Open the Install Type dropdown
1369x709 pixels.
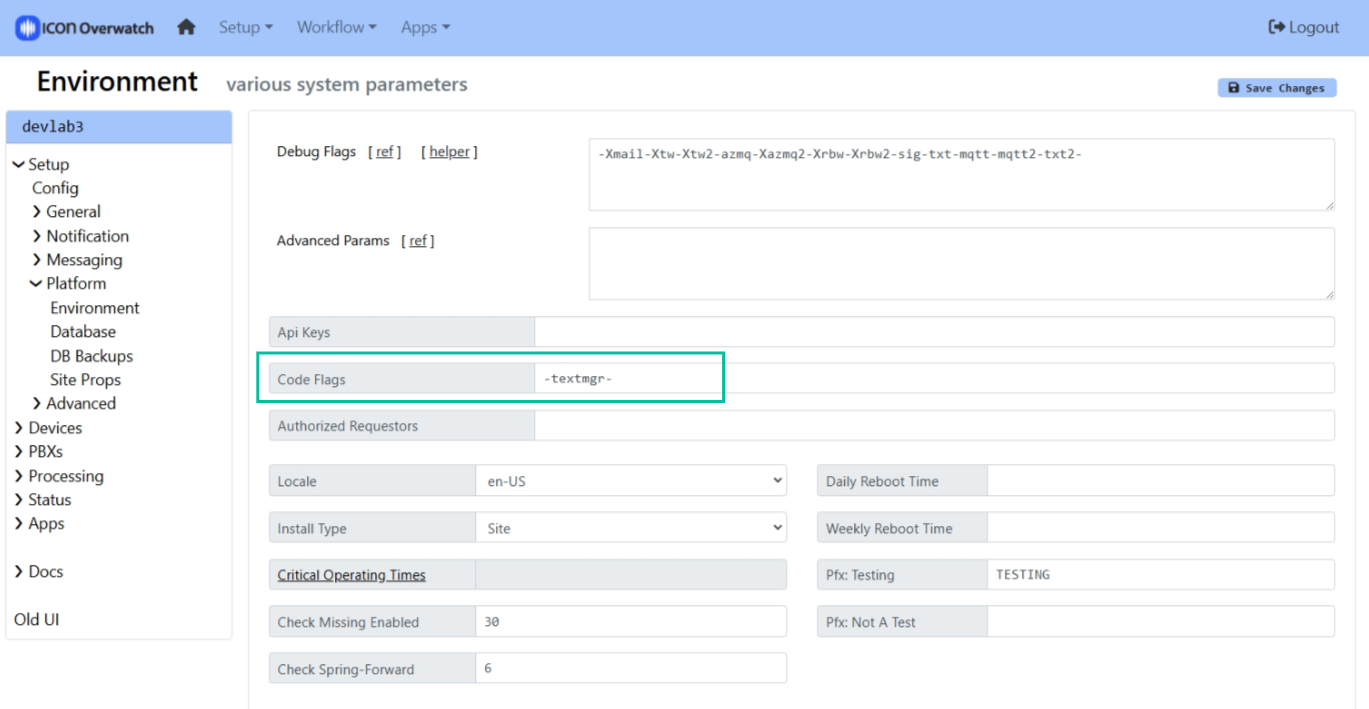pyautogui.click(x=630, y=528)
